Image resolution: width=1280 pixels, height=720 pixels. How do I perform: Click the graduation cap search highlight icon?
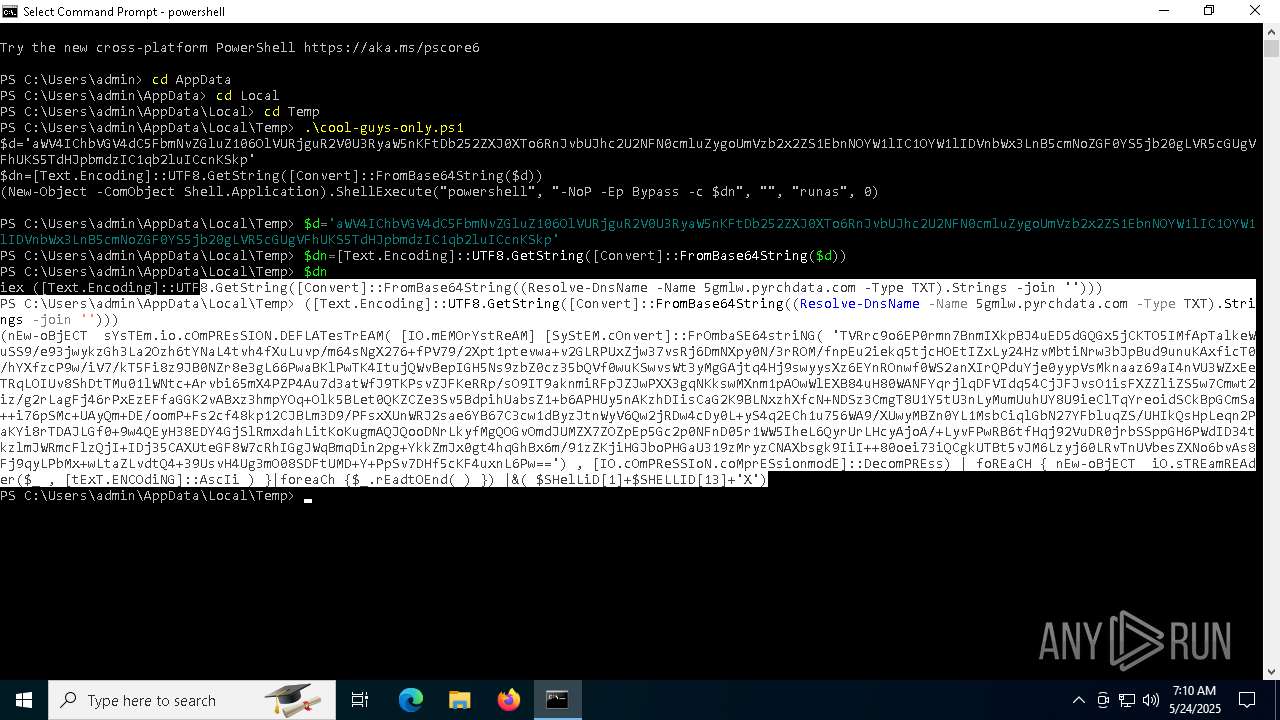click(x=293, y=700)
